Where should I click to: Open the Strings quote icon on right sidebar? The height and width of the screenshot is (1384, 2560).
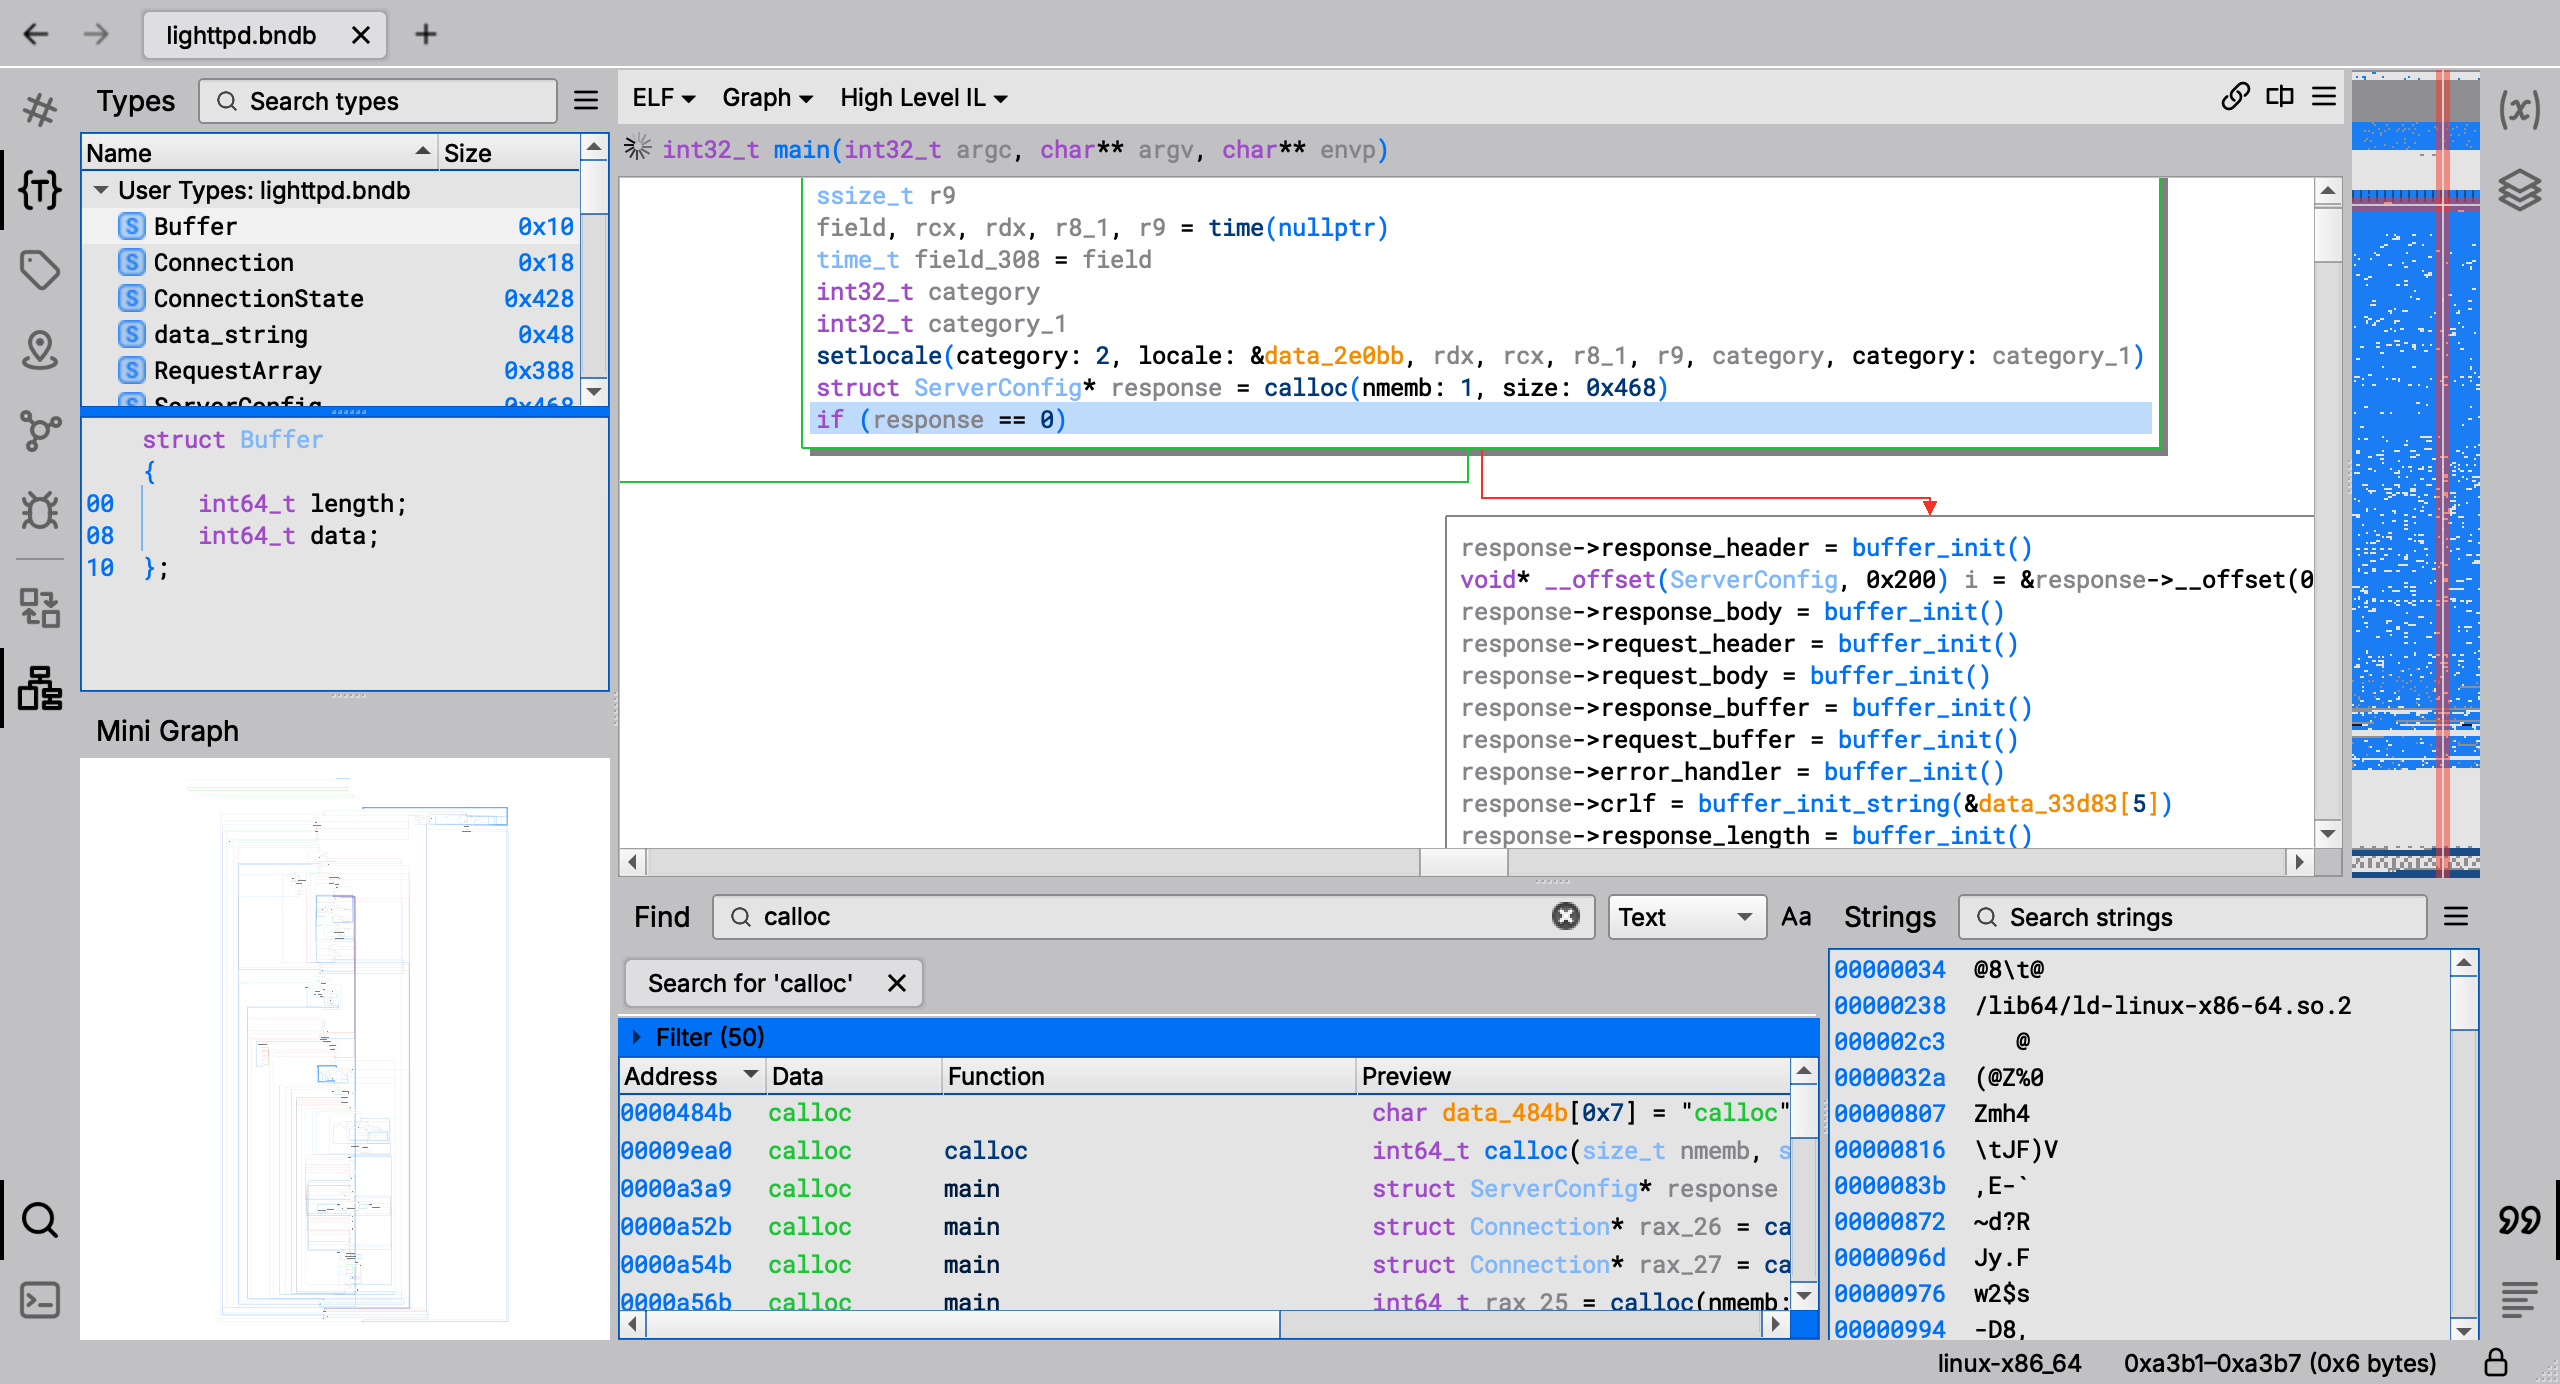point(2519,1220)
